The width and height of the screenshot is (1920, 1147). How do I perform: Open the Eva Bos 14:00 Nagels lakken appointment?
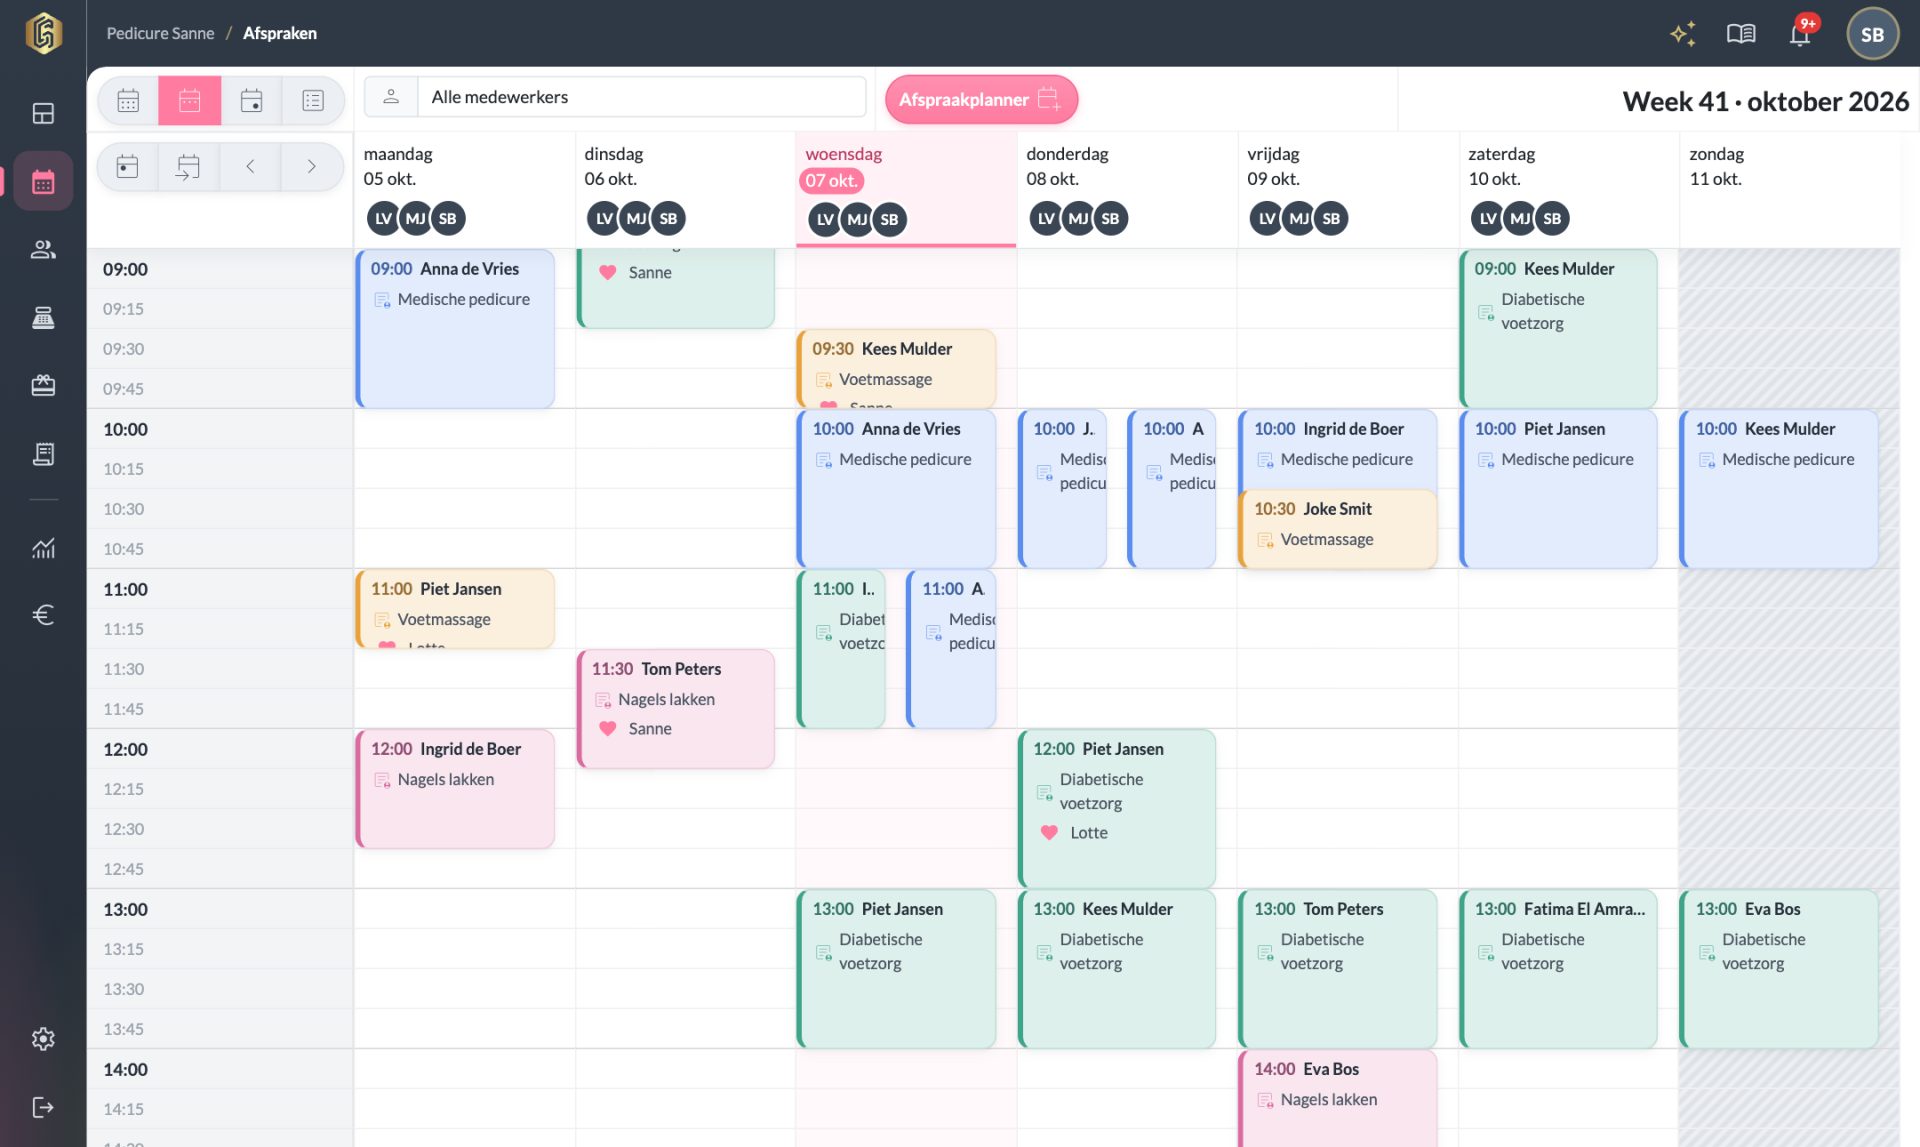1338,1097
